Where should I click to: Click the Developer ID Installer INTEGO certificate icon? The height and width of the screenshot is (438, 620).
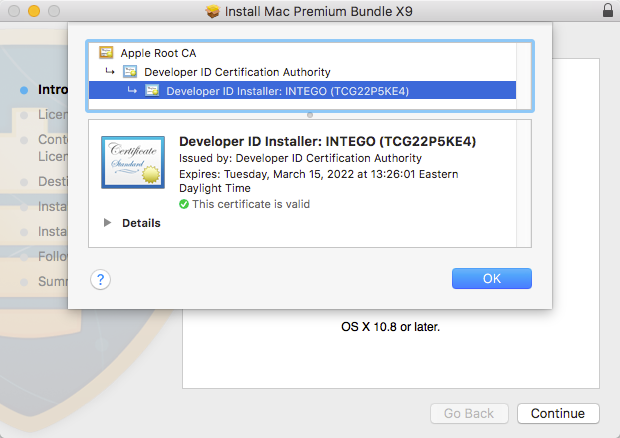(152, 91)
